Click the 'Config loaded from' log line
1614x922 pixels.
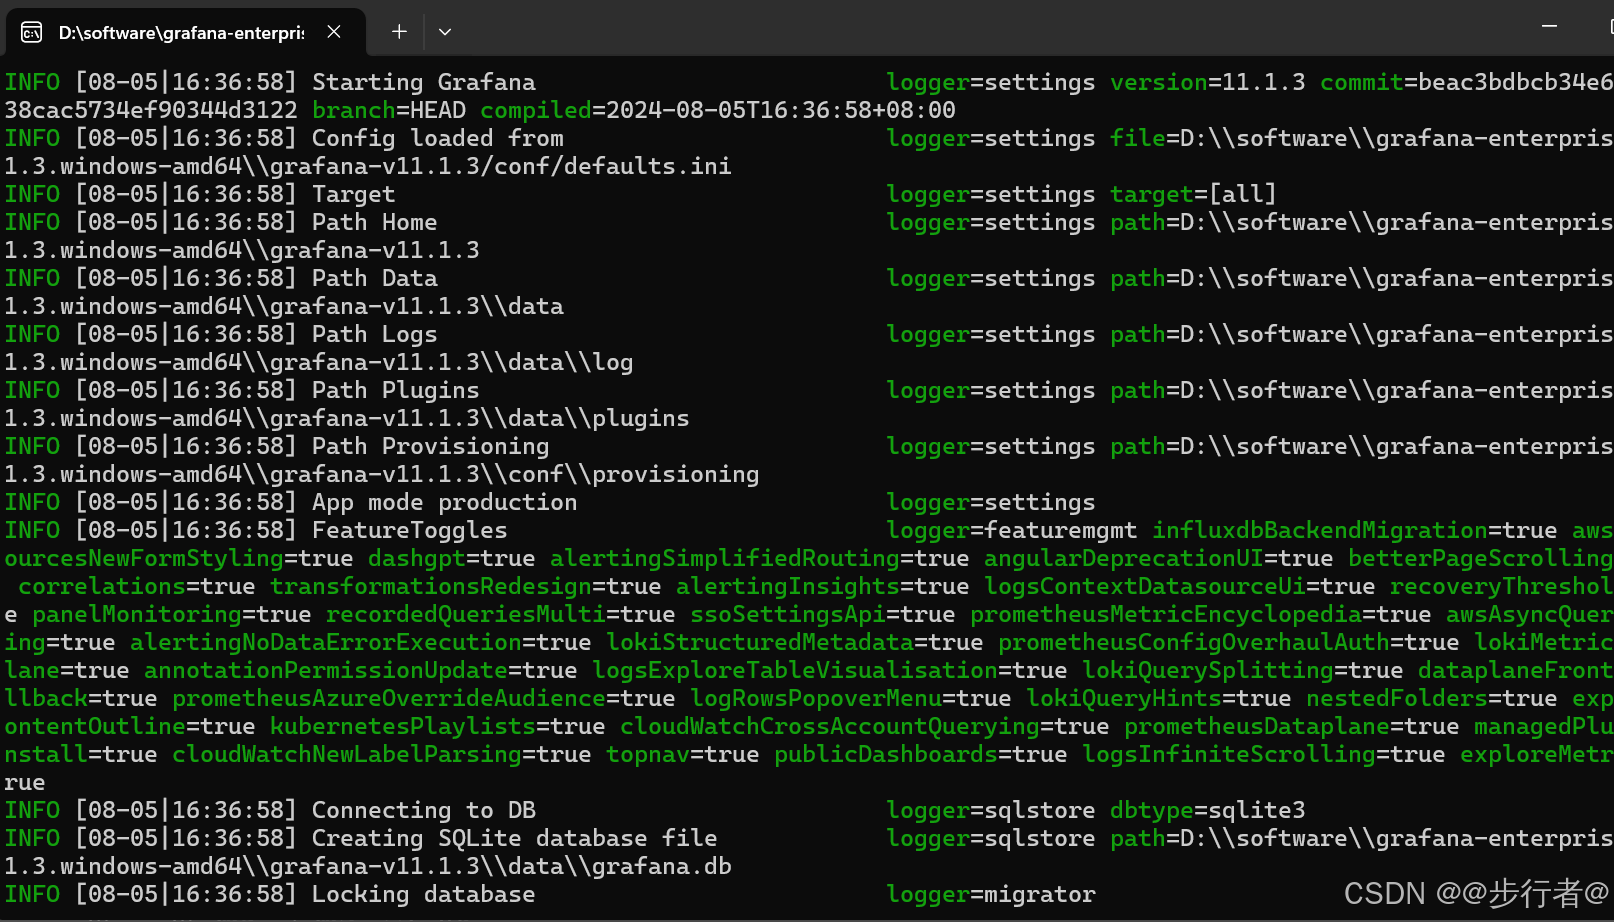pyautogui.click(x=438, y=138)
